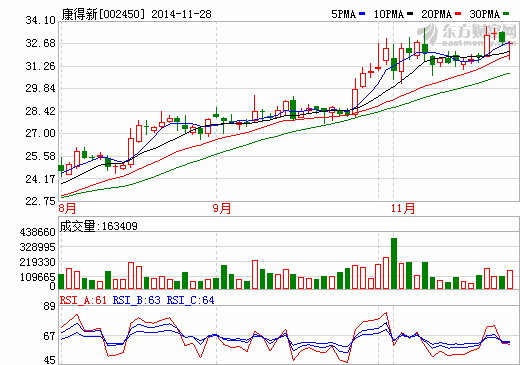Screen dimensions: 520x365
Task: Click the green 30PMA color marker
Action: [x=506, y=14]
